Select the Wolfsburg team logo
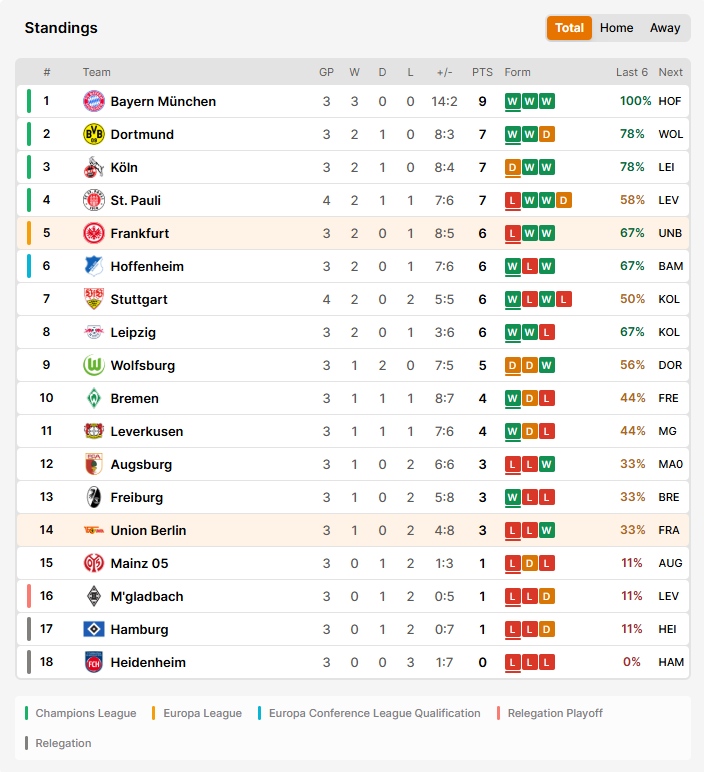704x772 pixels. 94,365
